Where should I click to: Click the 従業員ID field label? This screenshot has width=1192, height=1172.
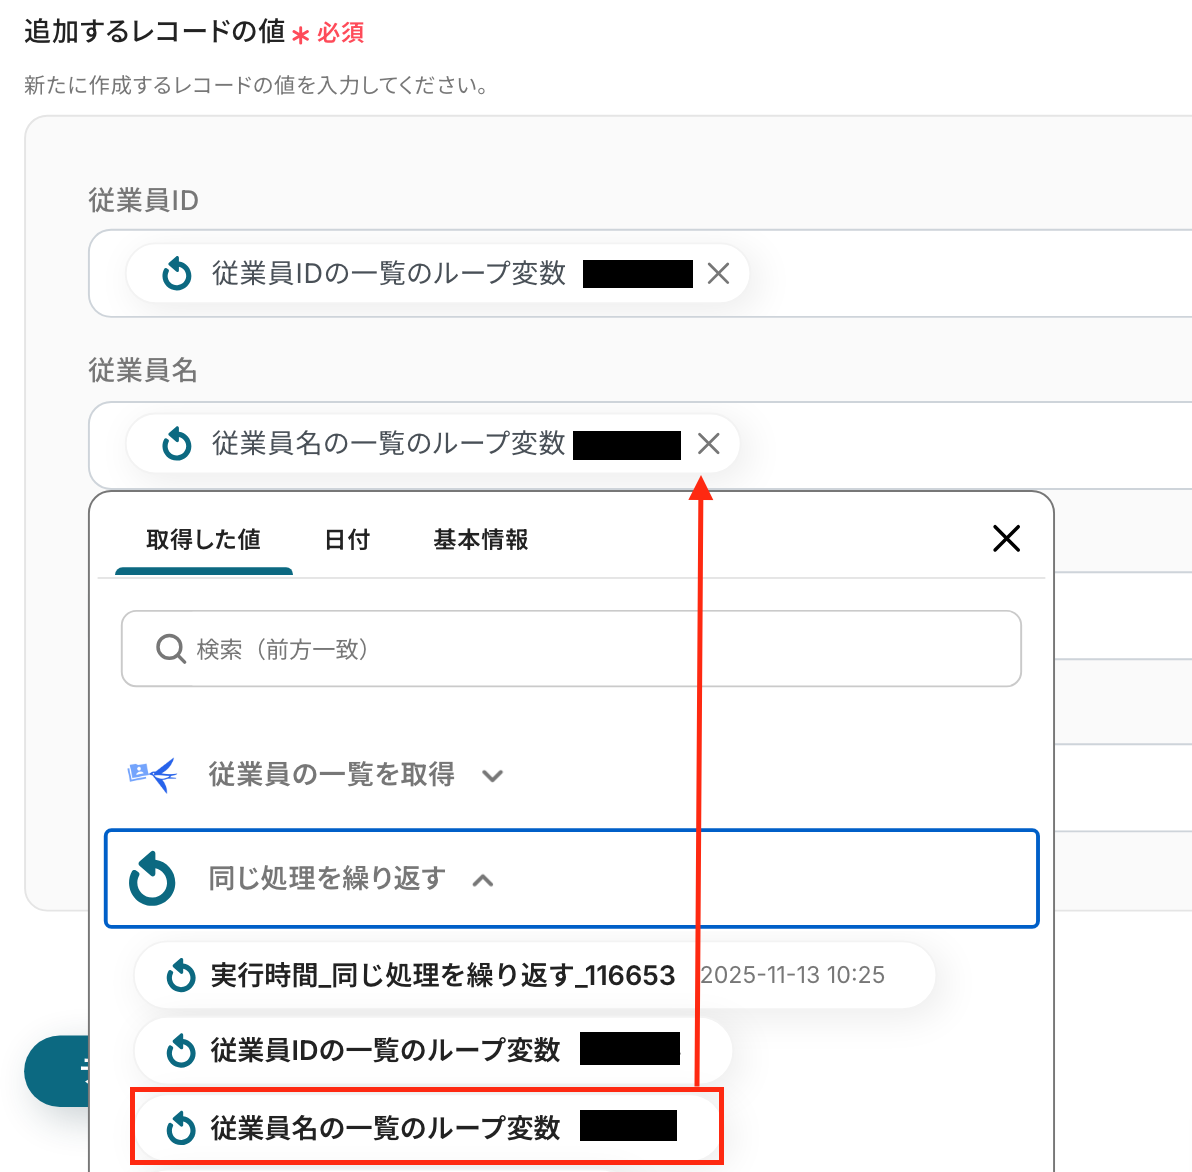pyautogui.click(x=144, y=201)
